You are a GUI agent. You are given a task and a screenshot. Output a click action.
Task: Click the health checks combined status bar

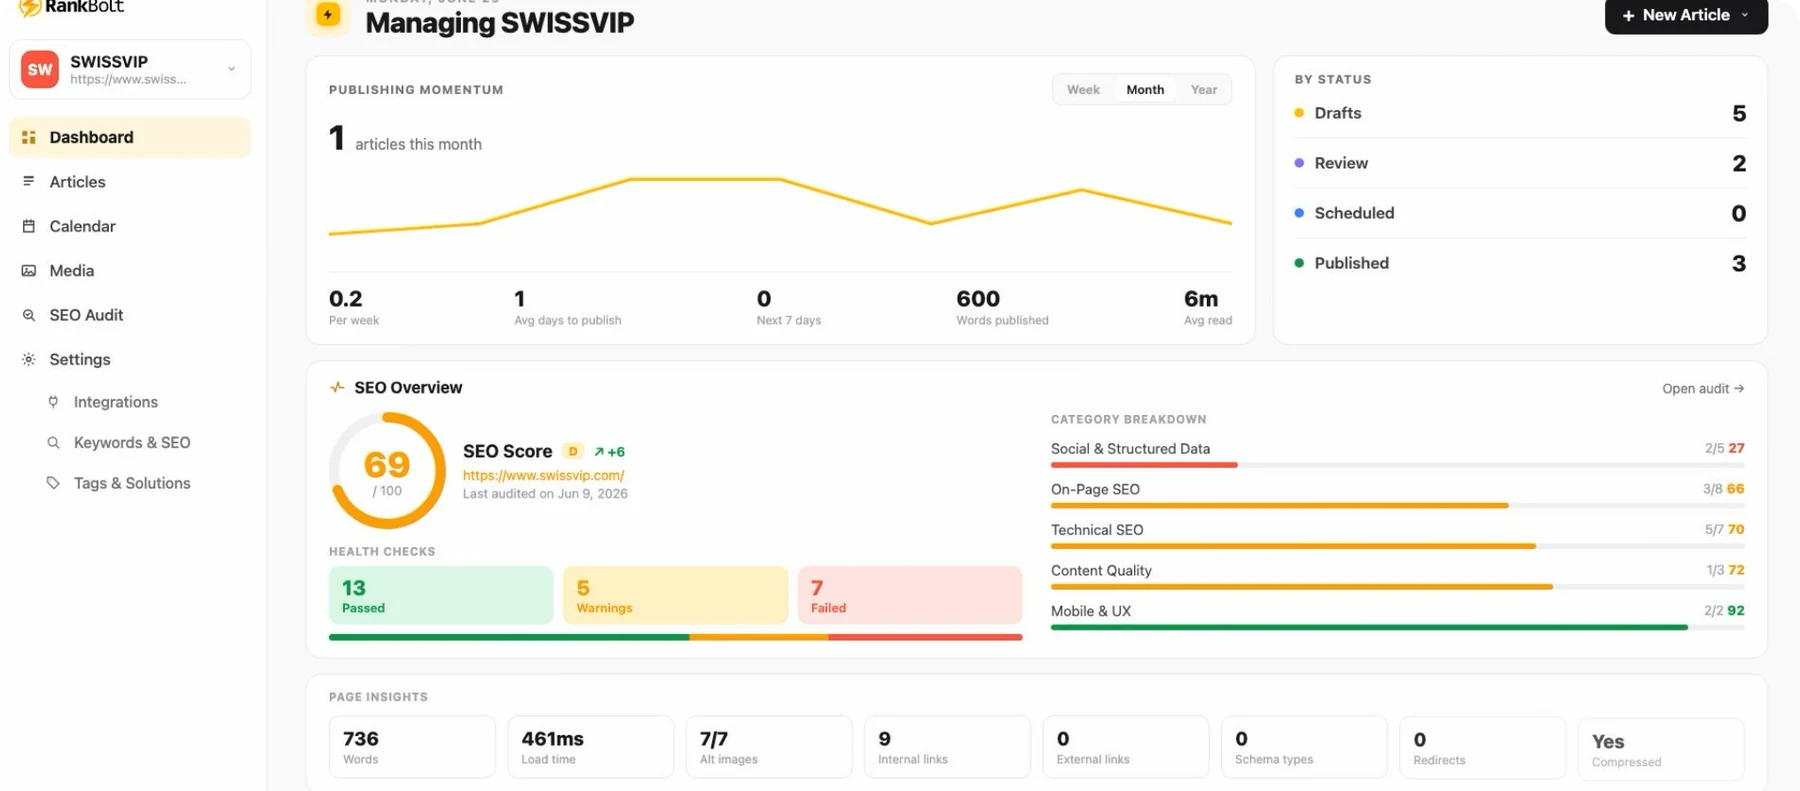click(675, 637)
